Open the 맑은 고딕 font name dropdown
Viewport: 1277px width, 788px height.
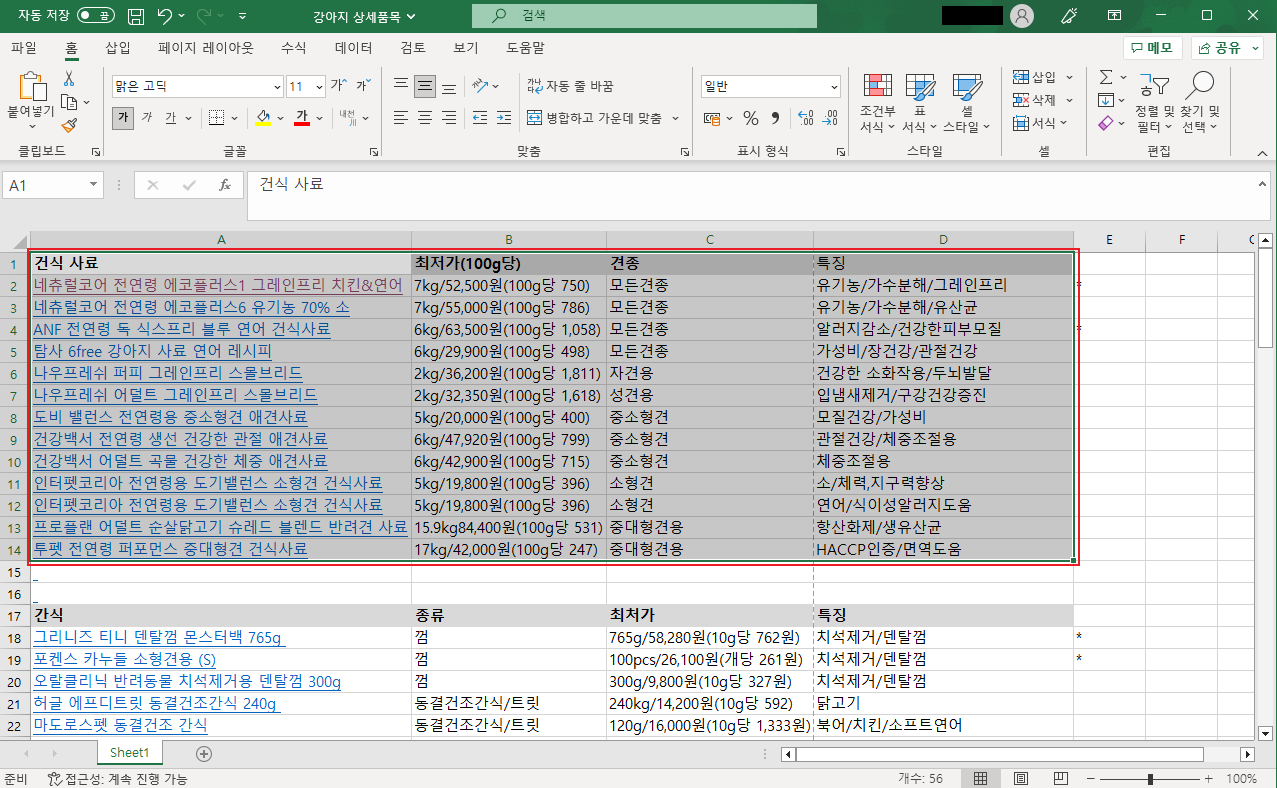(x=277, y=87)
